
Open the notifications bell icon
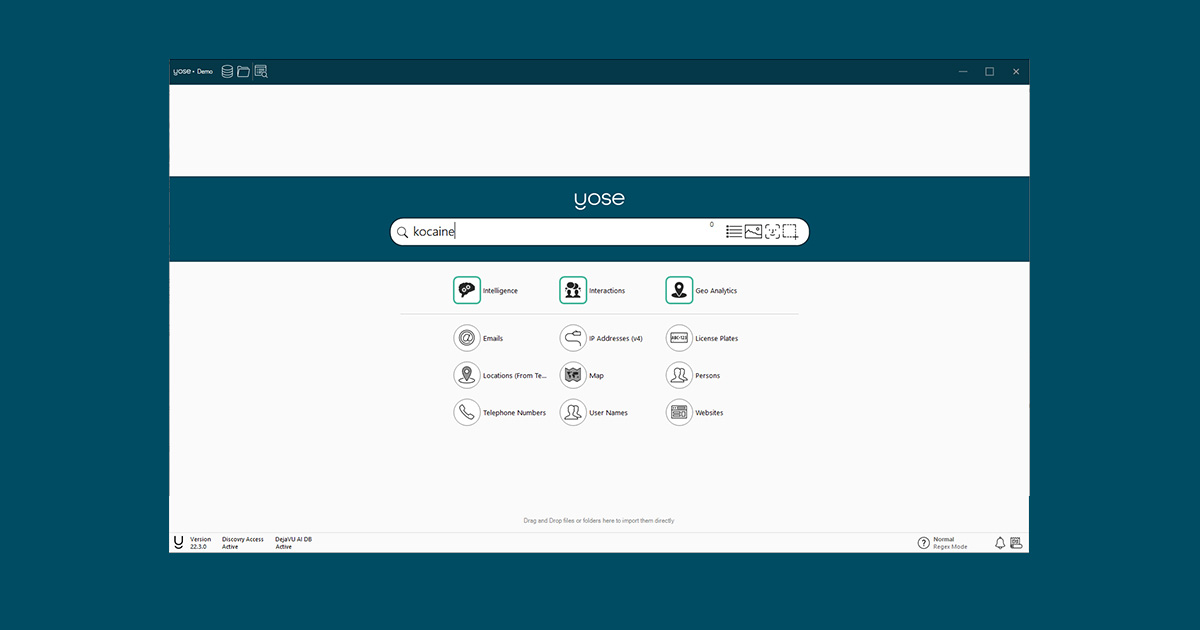click(x=1000, y=543)
